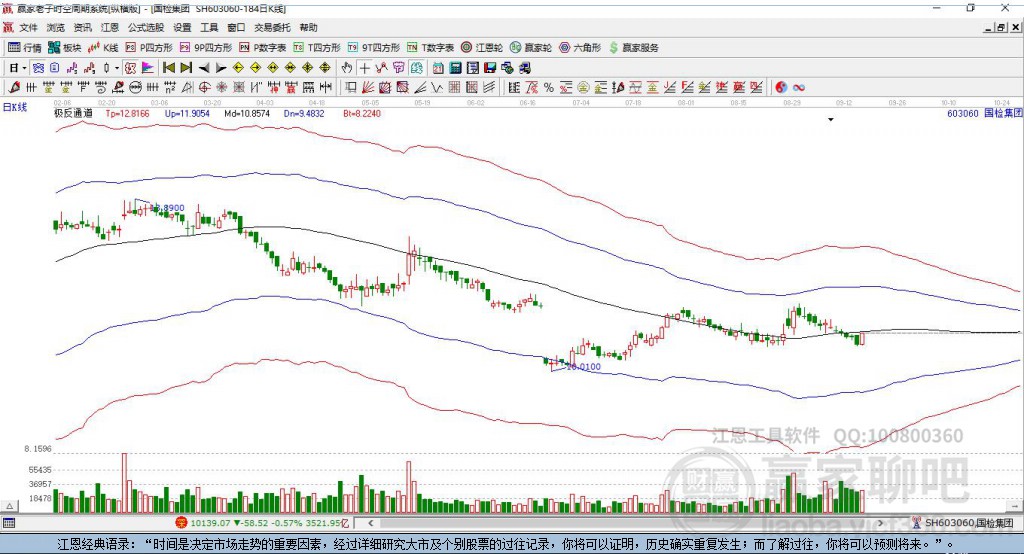
Task: Click the grid table icon at bottom left
Action: point(8,523)
